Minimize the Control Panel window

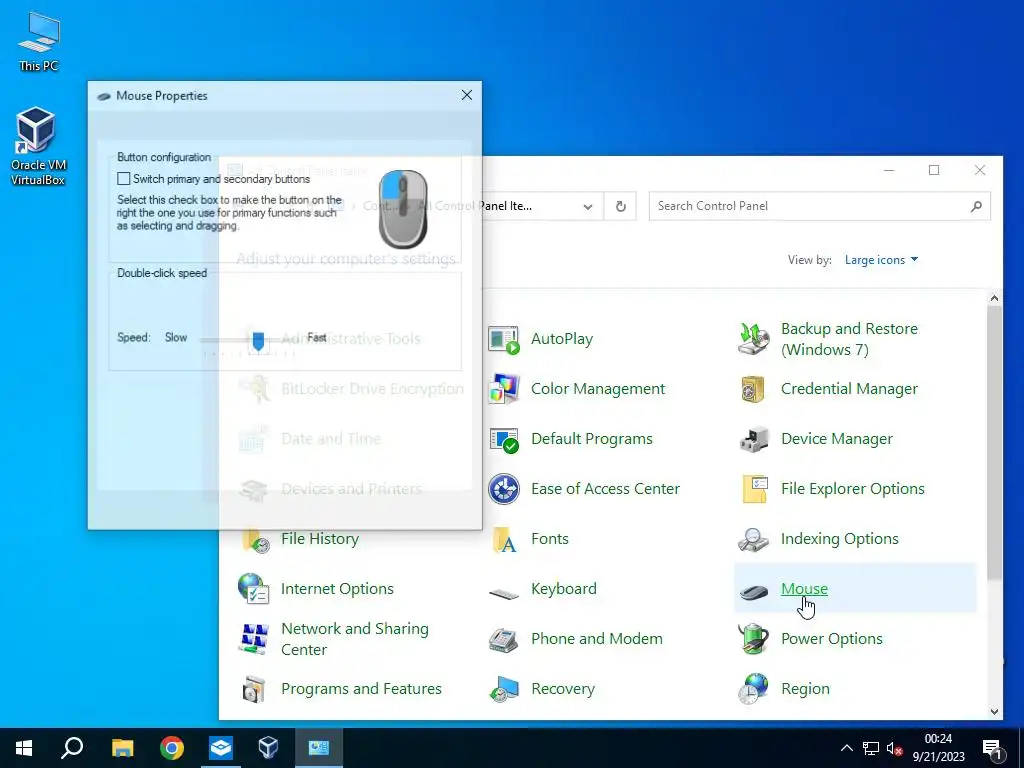[889, 170]
